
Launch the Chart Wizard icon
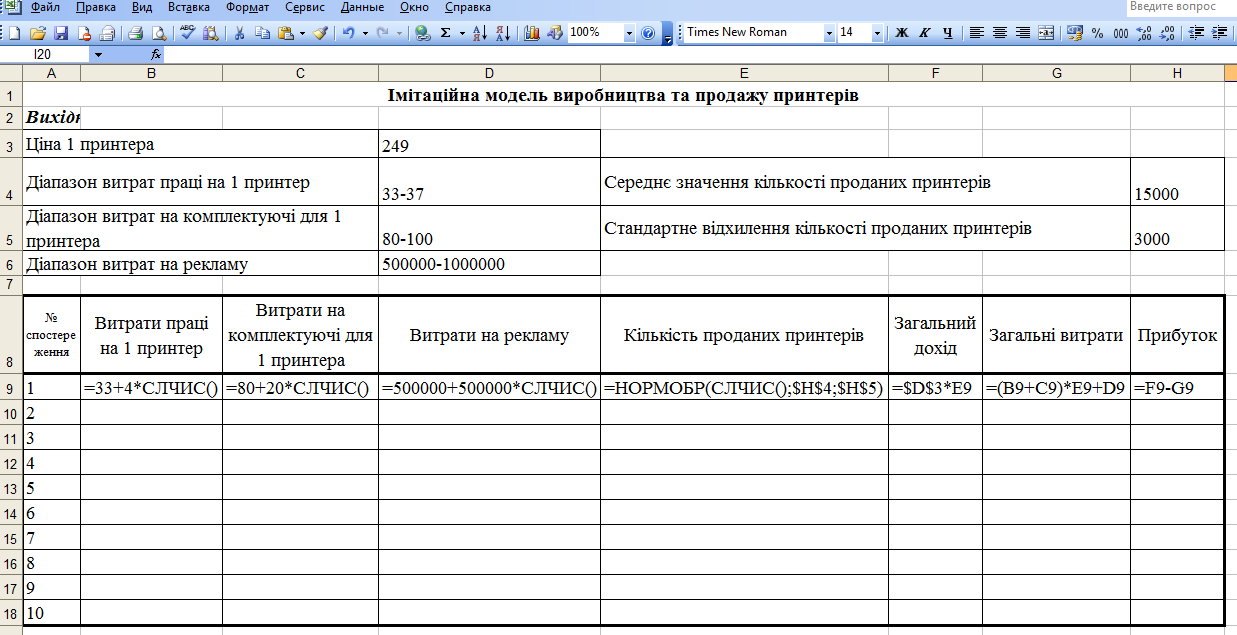(531, 32)
